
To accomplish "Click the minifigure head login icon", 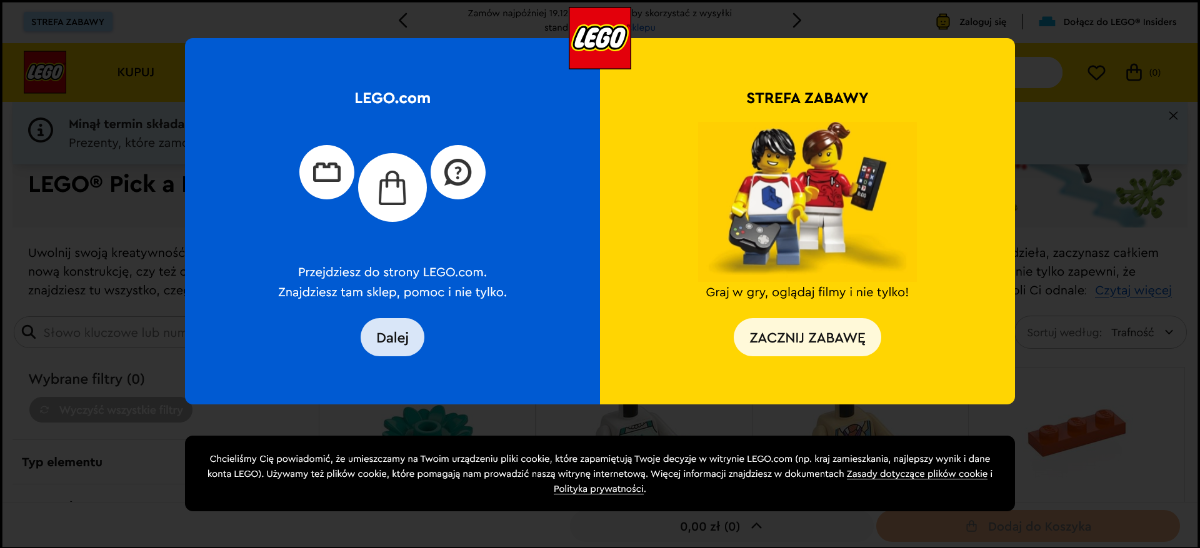I will click(x=943, y=21).
